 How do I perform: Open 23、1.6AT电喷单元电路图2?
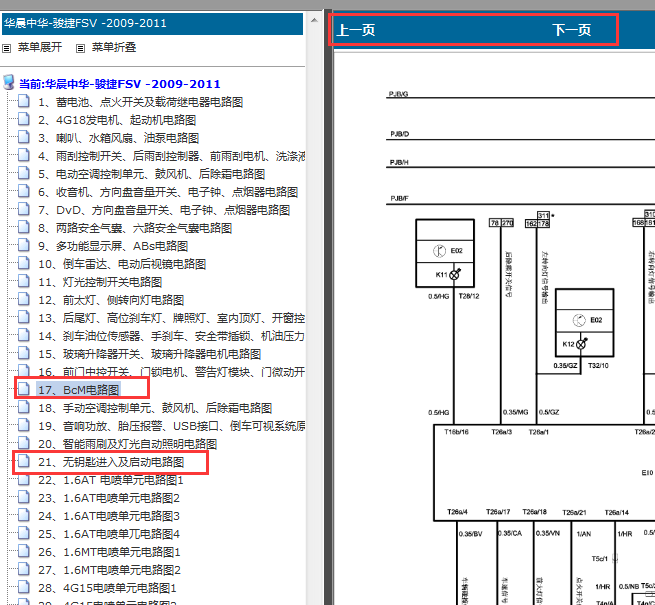coord(109,498)
